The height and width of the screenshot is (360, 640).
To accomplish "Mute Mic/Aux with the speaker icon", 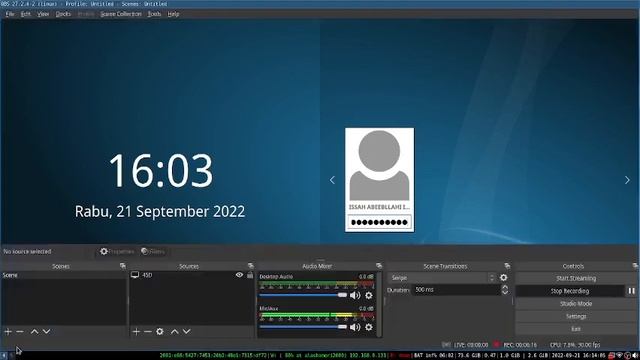I will click(x=355, y=327).
